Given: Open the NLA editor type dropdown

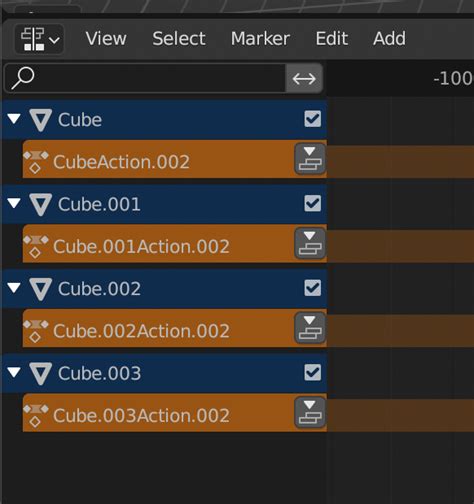Looking at the screenshot, I should point(40,39).
